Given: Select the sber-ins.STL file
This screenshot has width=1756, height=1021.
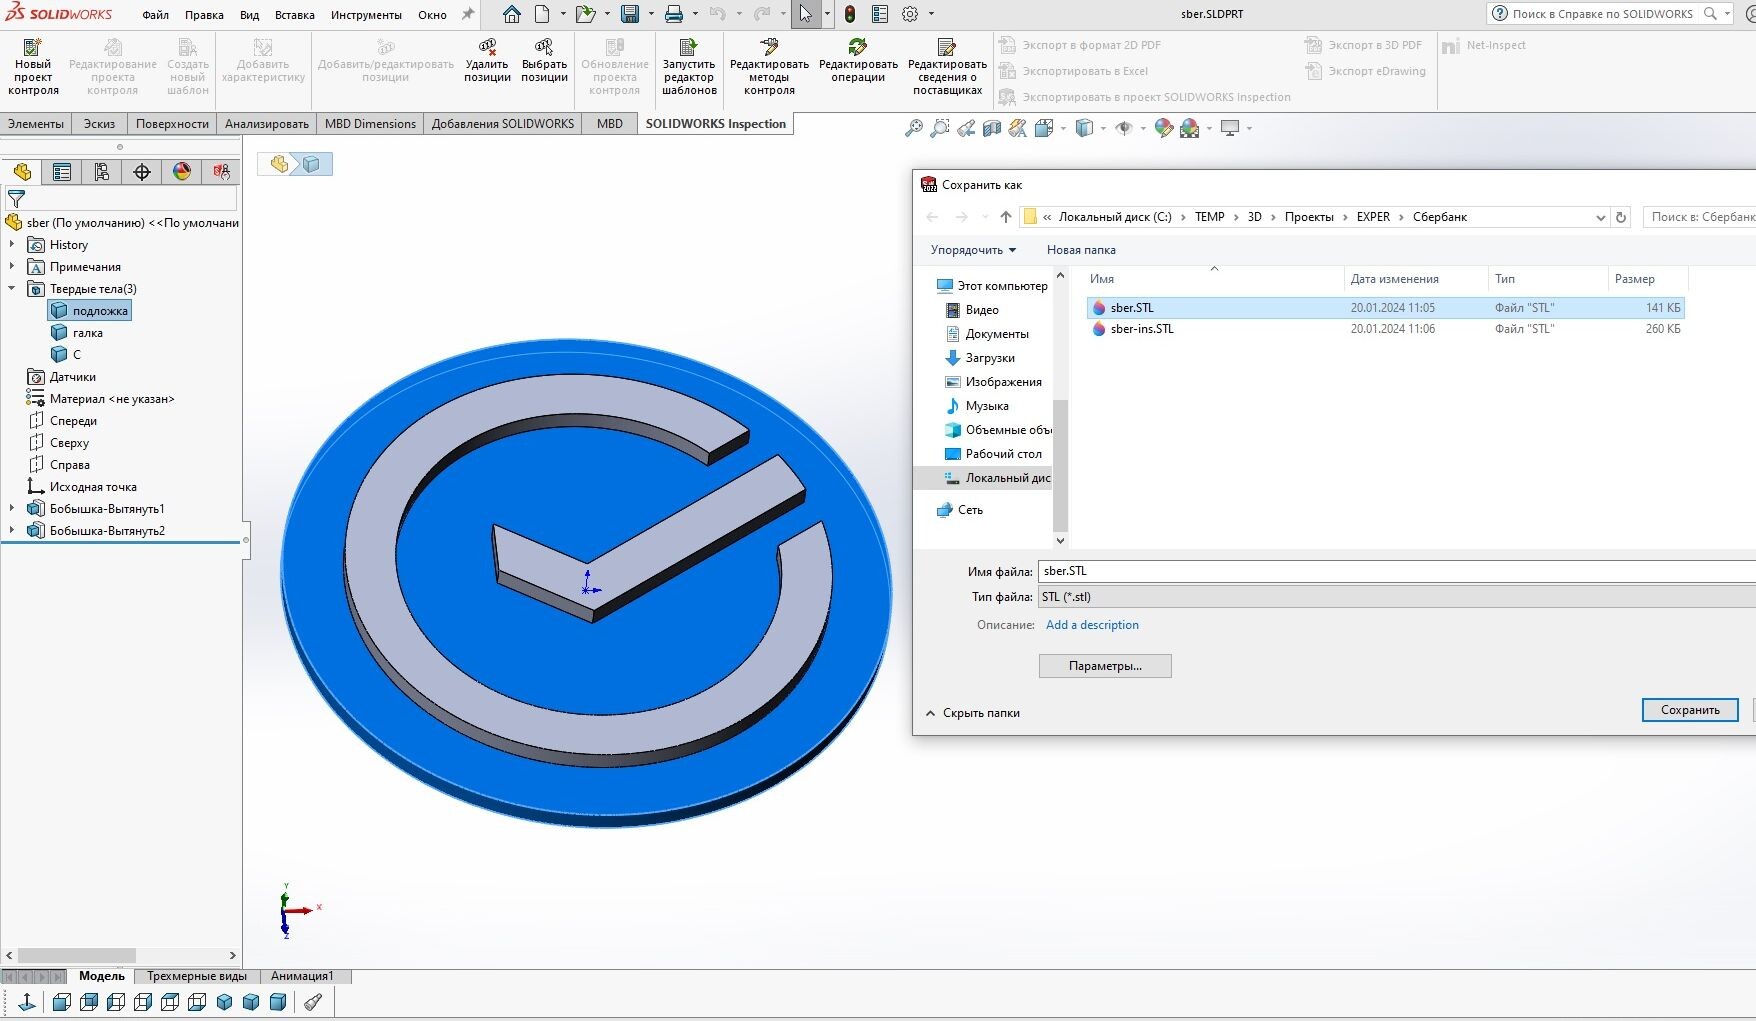Looking at the screenshot, I should [1385, 329].
